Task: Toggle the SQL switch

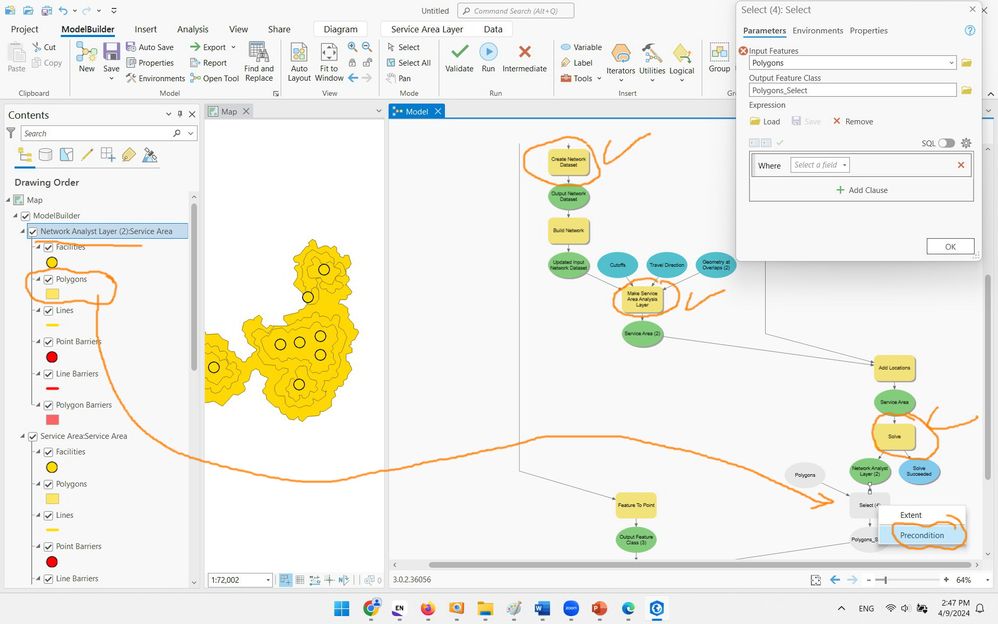Action: tap(946, 143)
